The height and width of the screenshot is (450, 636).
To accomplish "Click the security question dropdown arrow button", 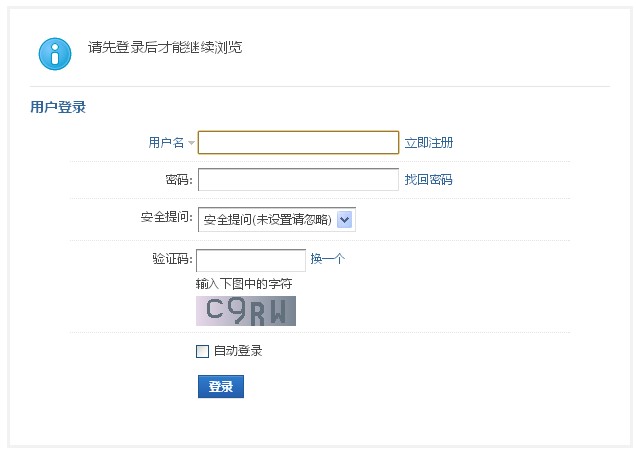I will click(346, 219).
